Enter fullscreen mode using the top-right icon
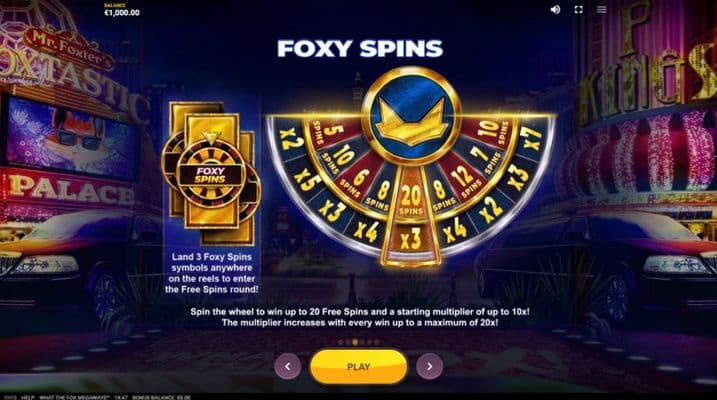The width and height of the screenshot is (717, 400). click(578, 10)
